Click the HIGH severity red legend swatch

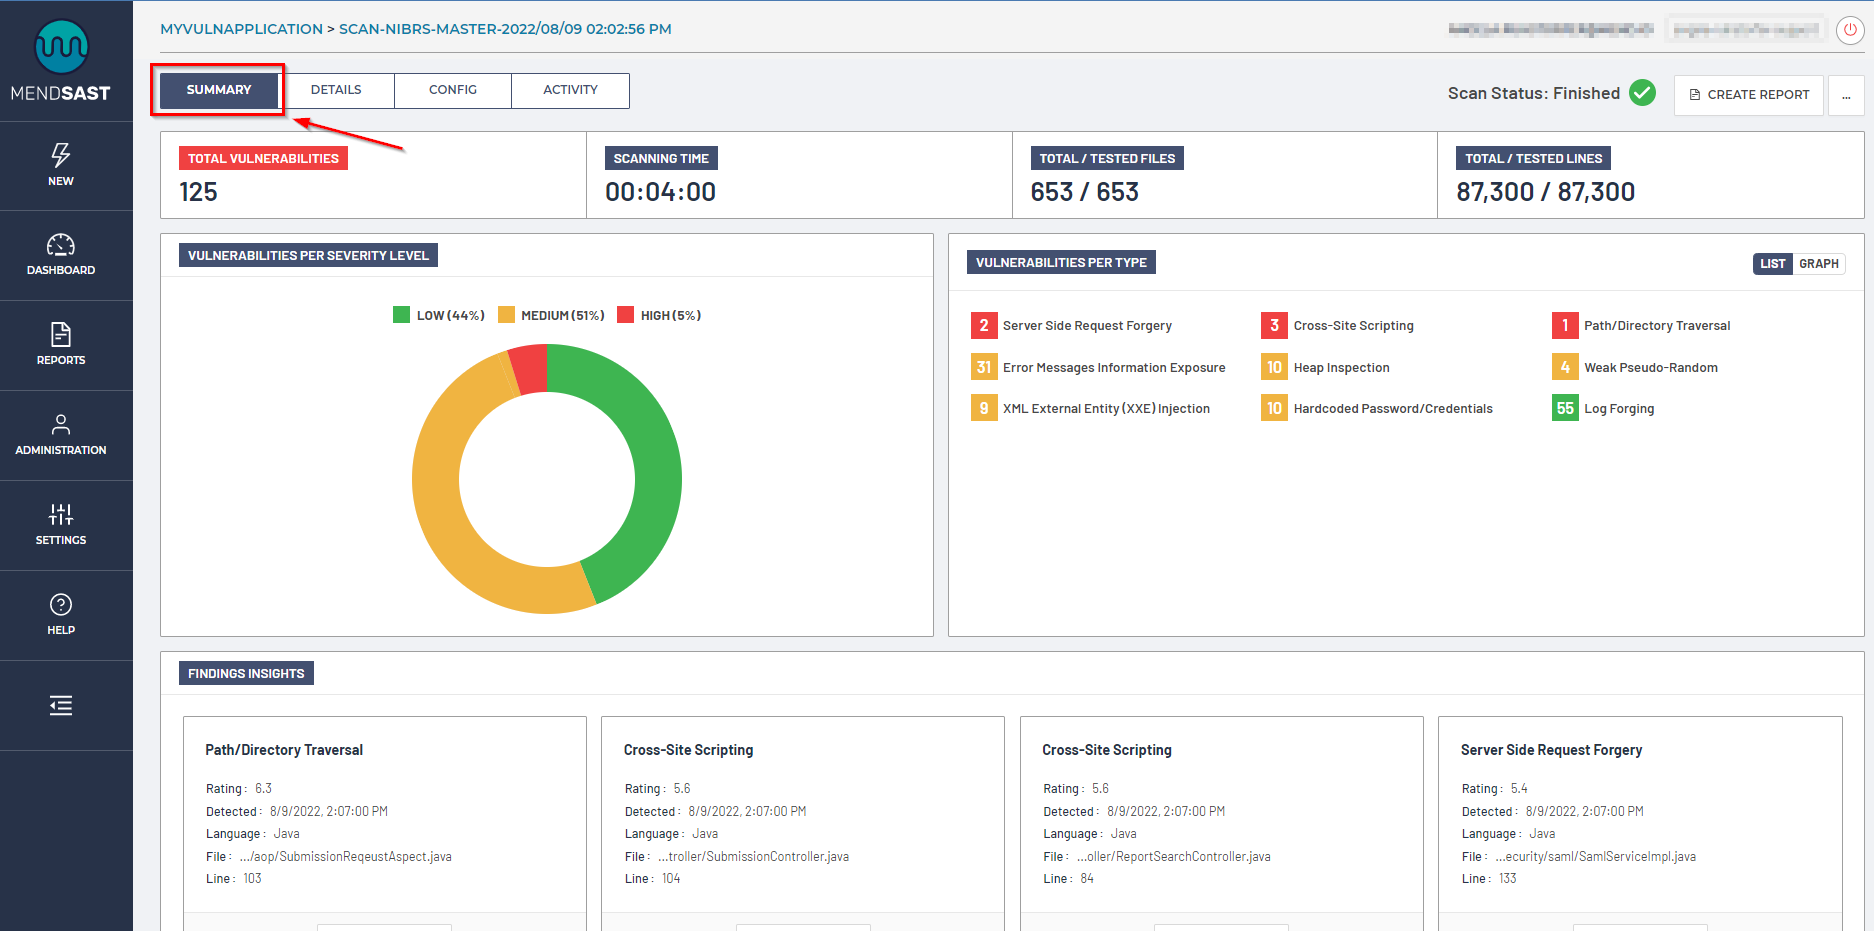[x=626, y=315]
